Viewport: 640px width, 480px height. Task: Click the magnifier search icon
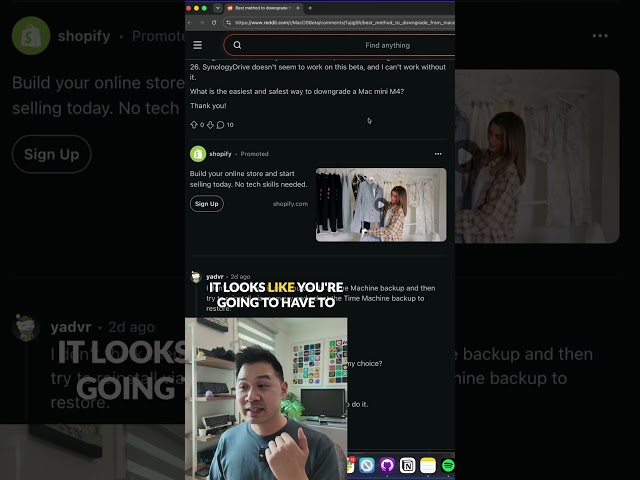237,45
